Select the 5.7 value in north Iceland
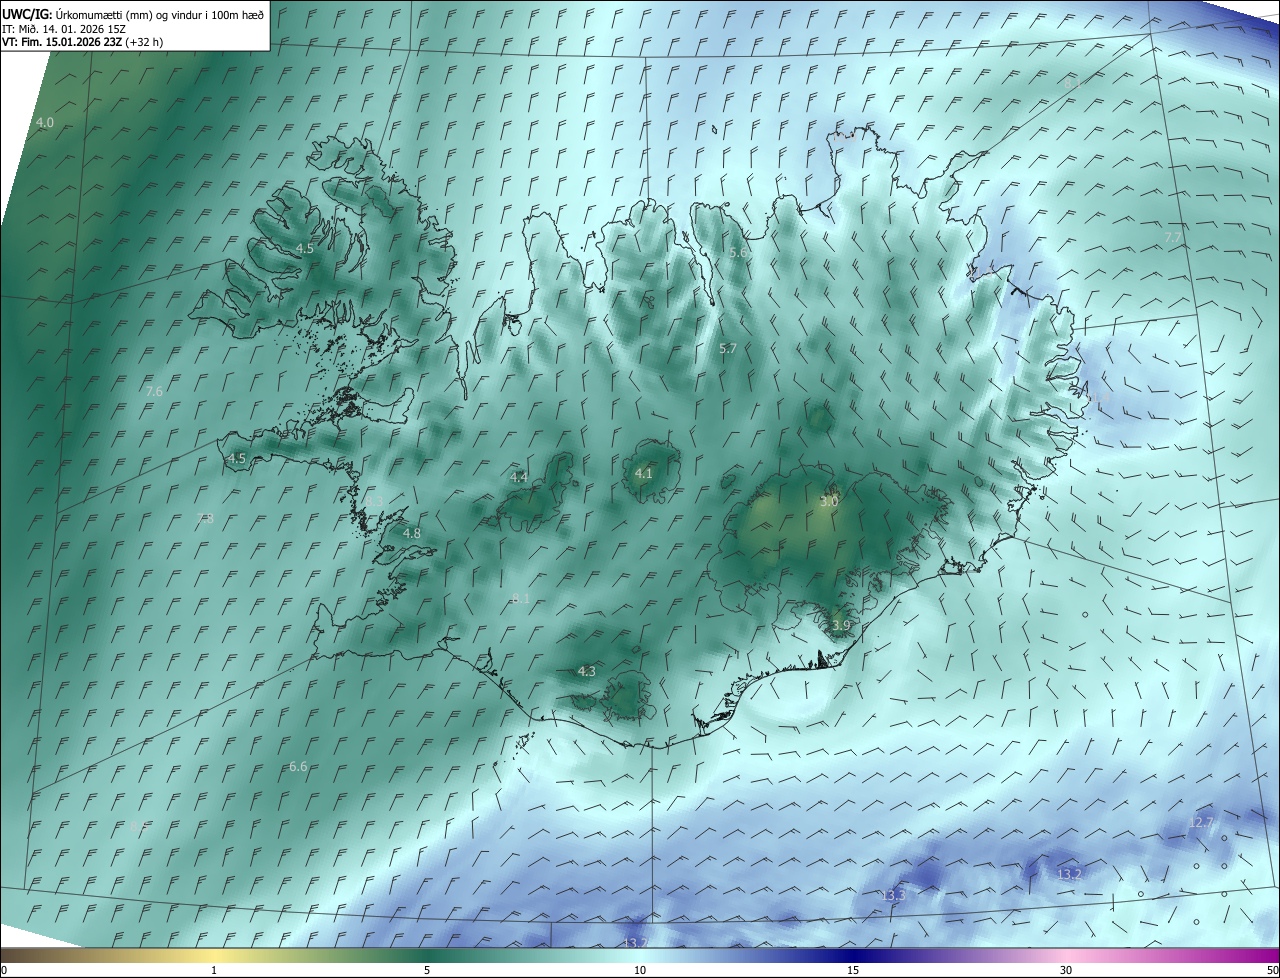Viewport: 1280px width, 978px height. tap(728, 348)
